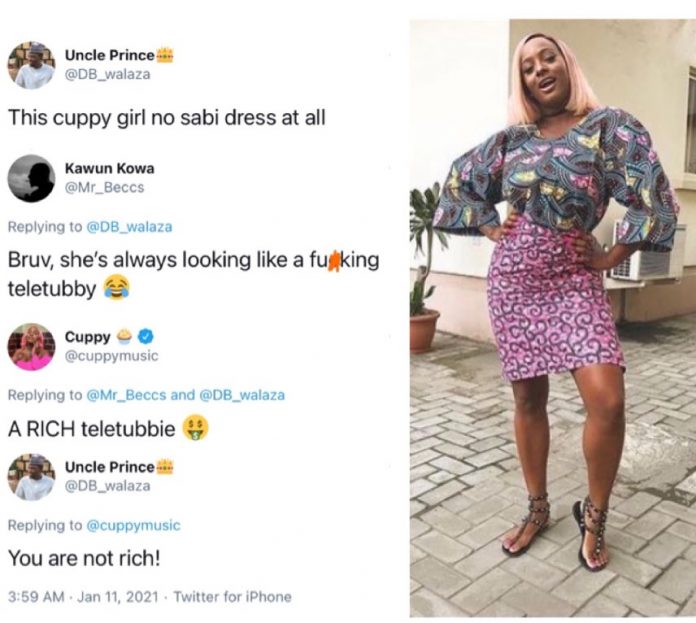Click the money-face emoji after "A RICH teletubbie"
This screenshot has width=696, height=623.
pyautogui.click(x=196, y=429)
